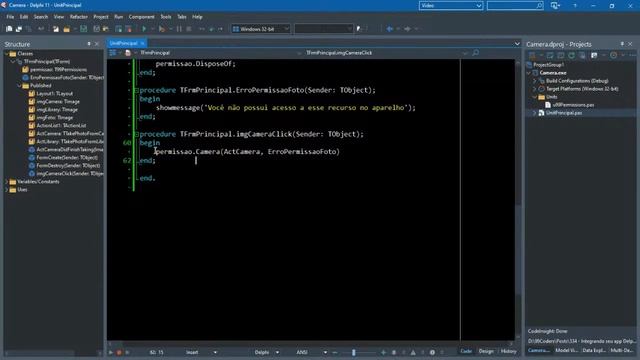Click the desktop layout icon in title bar
This screenshot has height=360, width=640.
tap(555, 5)
